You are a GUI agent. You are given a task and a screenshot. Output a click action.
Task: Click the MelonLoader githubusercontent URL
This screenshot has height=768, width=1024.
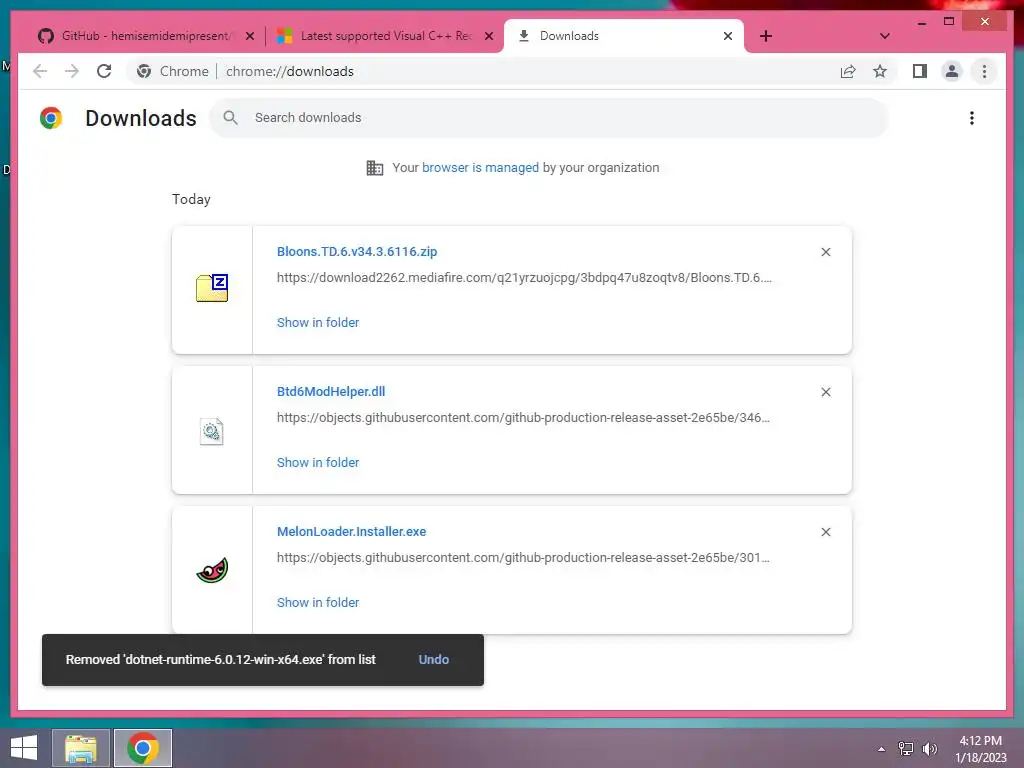(x=523, y=558)
